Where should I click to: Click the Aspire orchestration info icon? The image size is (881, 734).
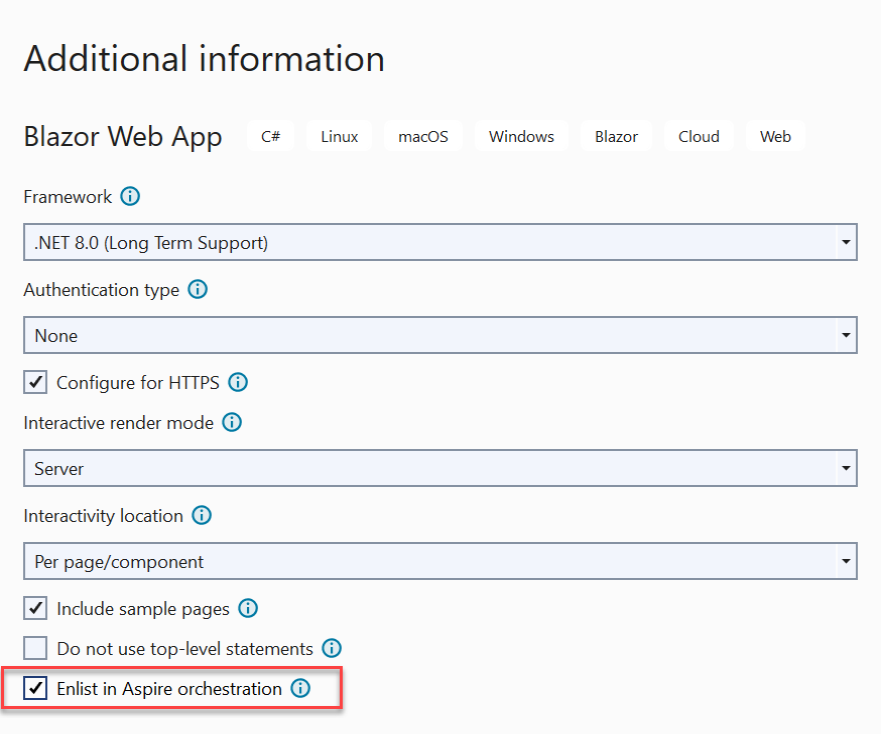[300, 688]
